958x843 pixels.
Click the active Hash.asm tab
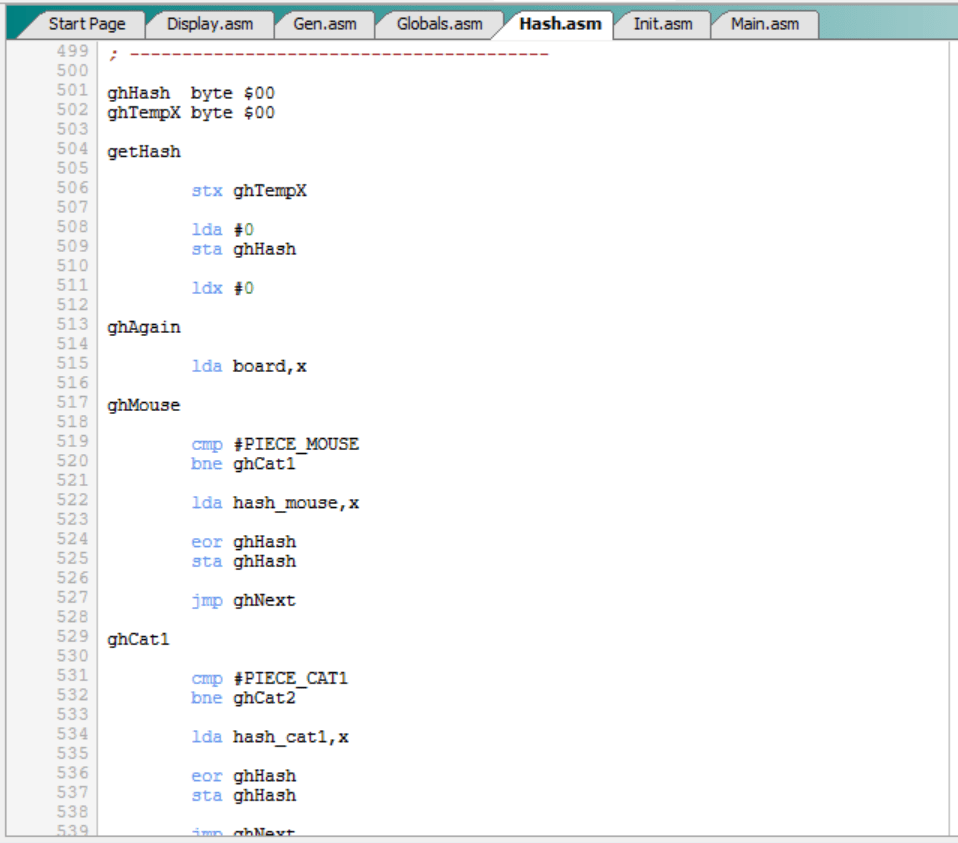pyautogui.click(x=560, y=24)
